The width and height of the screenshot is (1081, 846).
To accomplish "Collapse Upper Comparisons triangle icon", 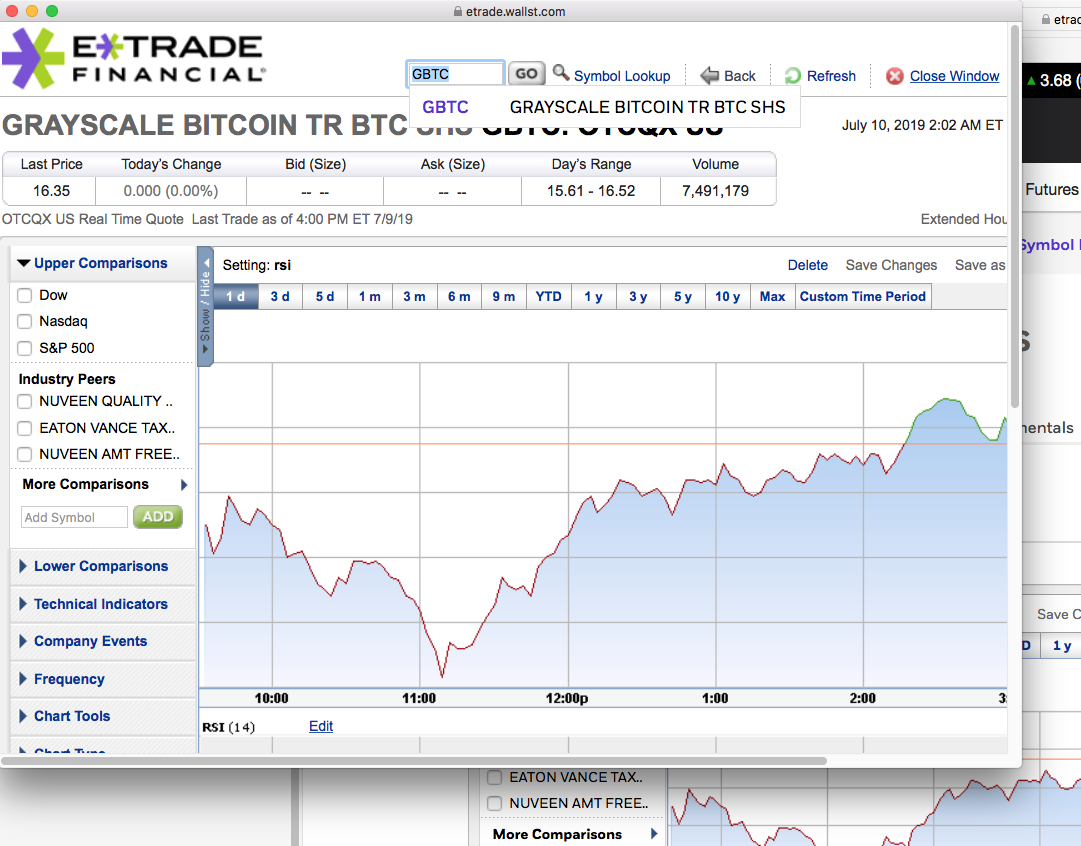I will [23, 263].
